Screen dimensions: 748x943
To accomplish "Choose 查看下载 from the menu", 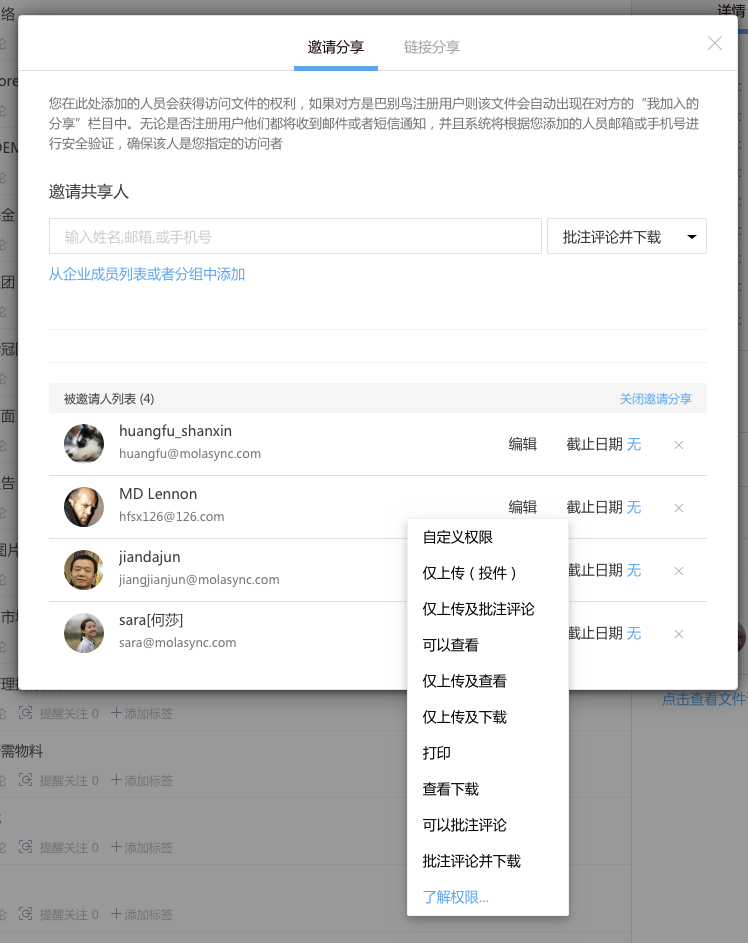I will (488, 789).
